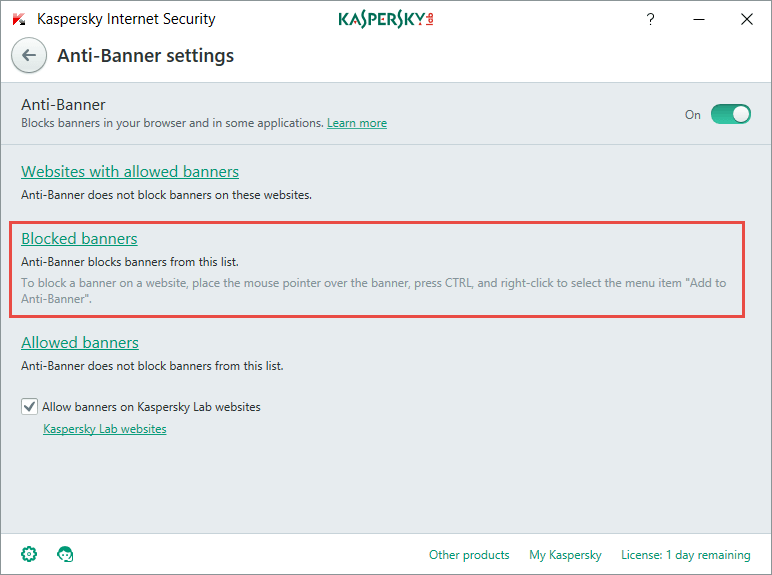Viewport: 772px width, 575px height.
Task: Click 'Anti-Banner blocks banners from this list.' text
Action: click(x=130, y=262)
